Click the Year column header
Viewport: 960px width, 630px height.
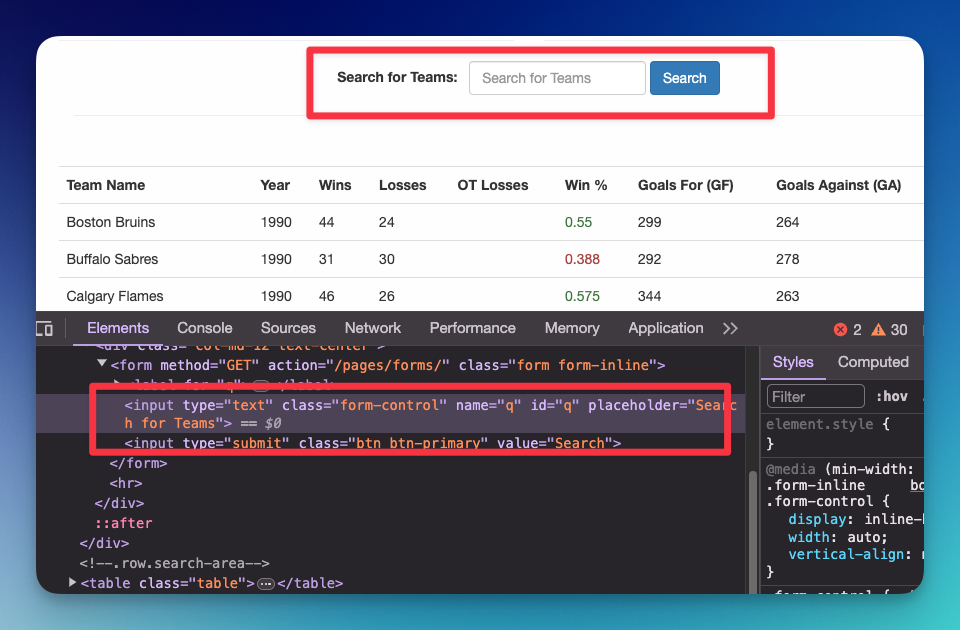(275, 186)
